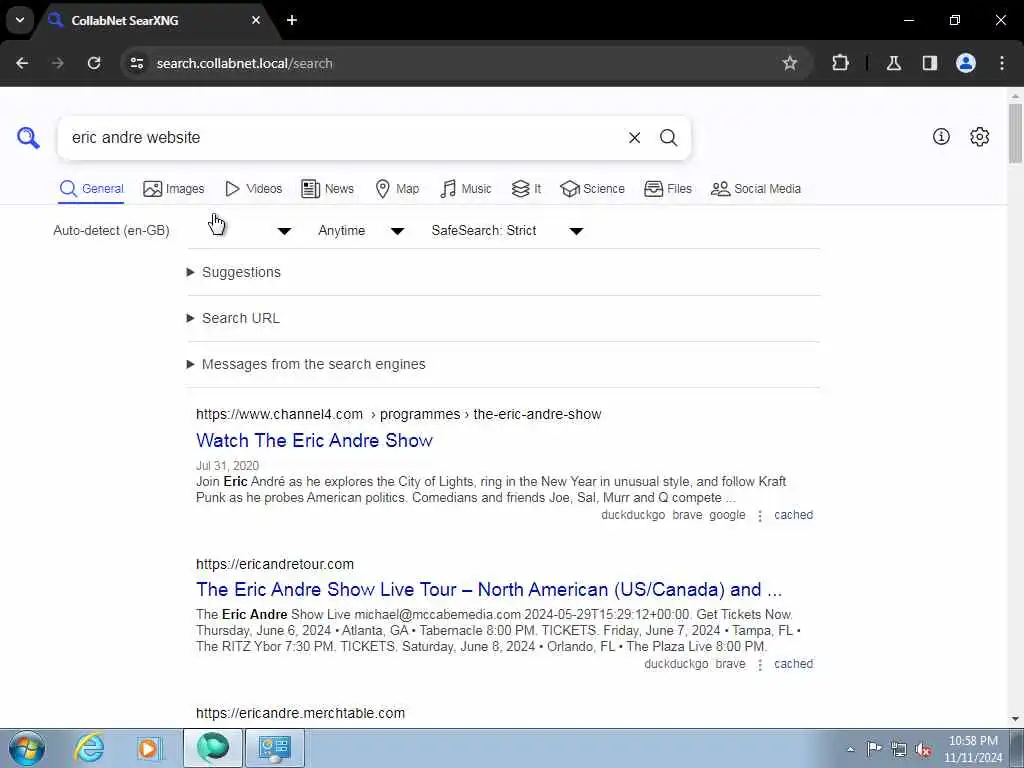This screenshot has width=1024, height=768.
Task: Toggle Chrome side panel icon
Action: pyautogui.click(x=930, y=63)
